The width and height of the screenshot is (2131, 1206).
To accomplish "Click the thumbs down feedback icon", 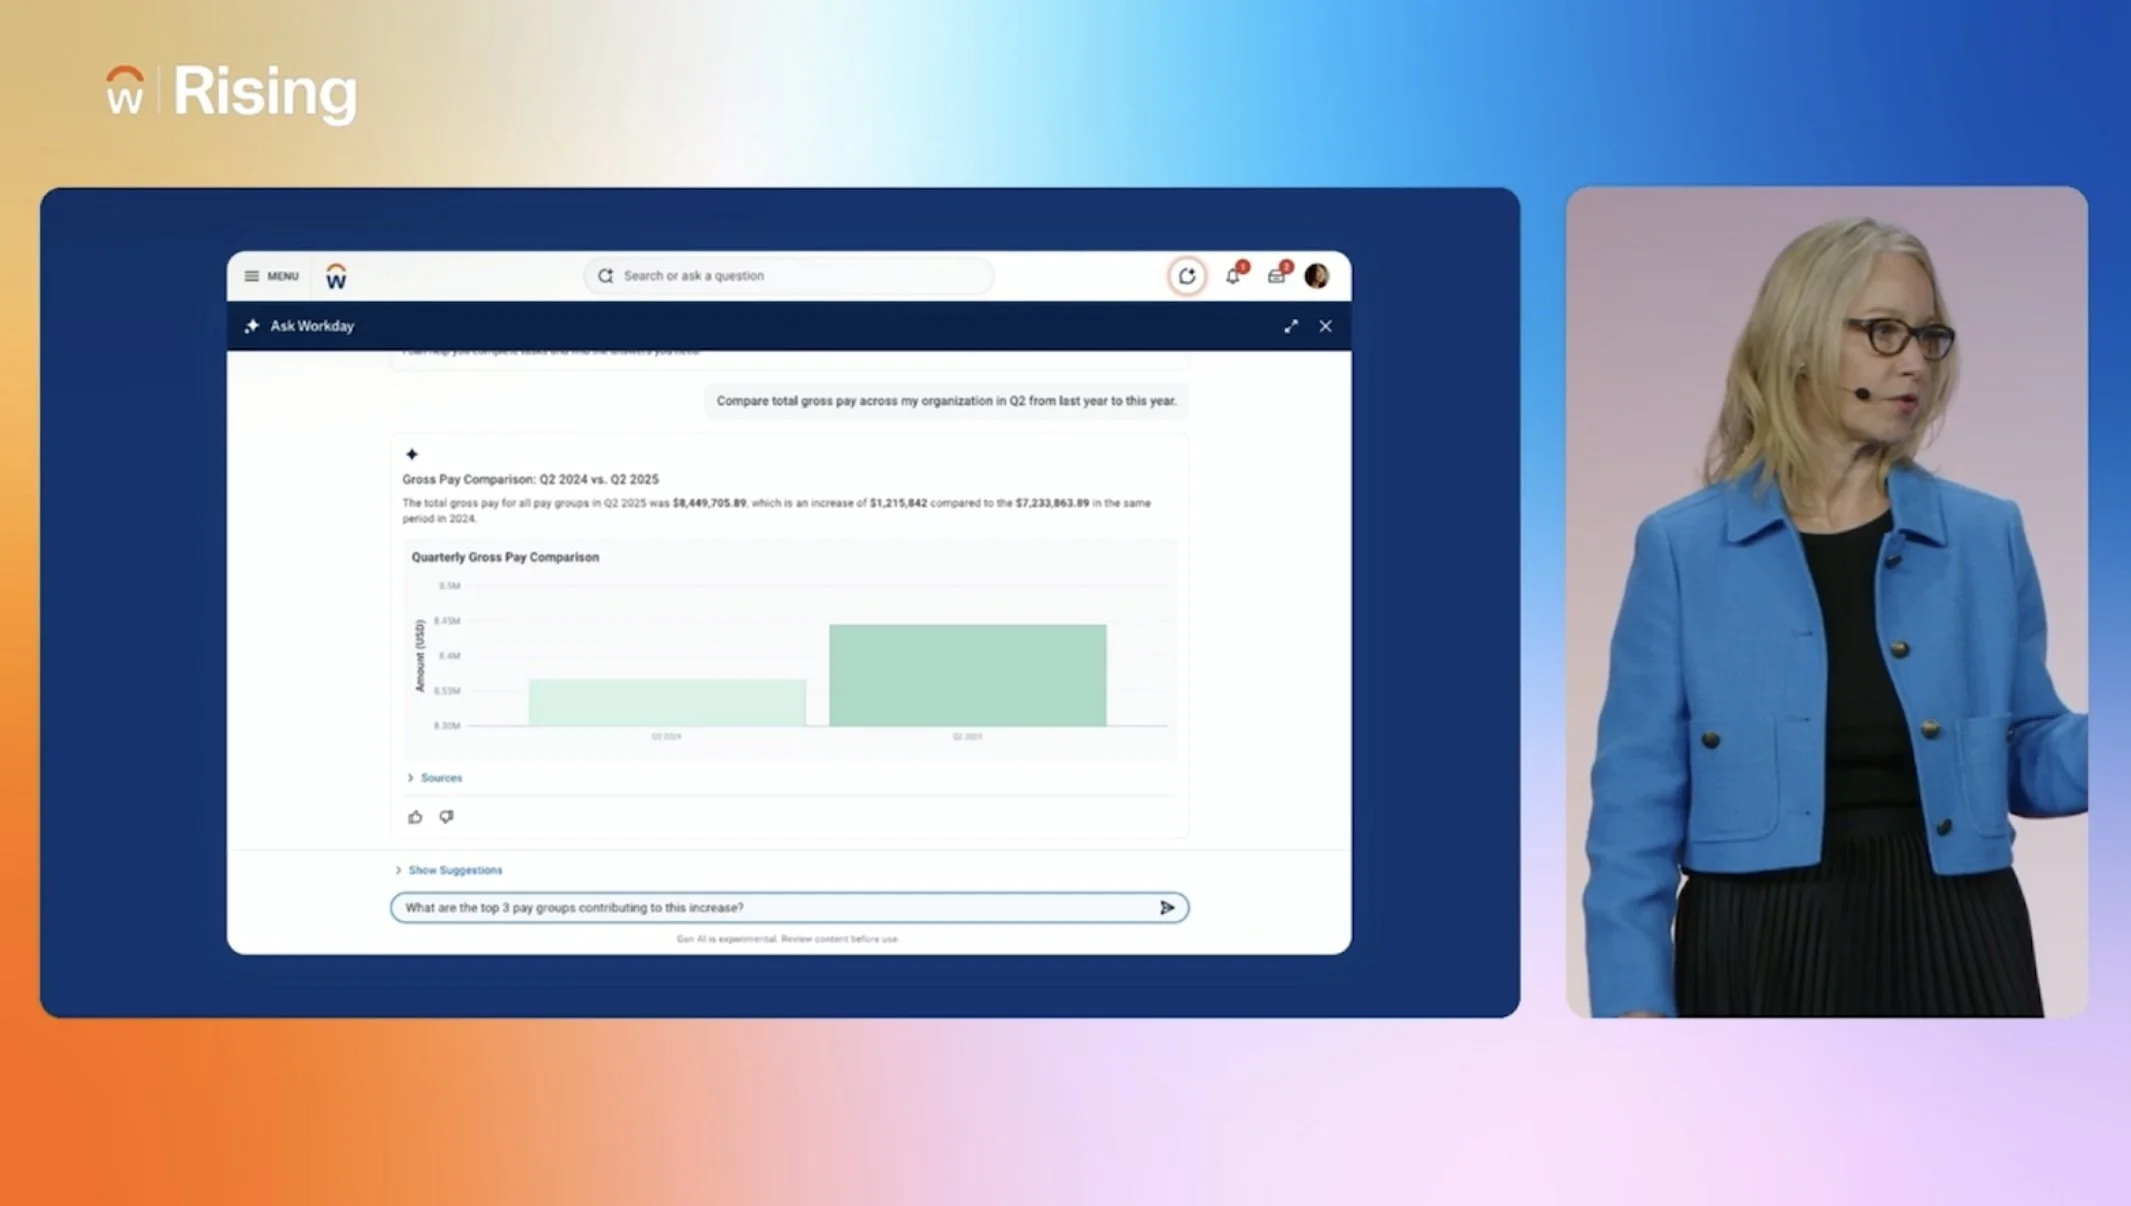I will pyautogui.click(x=446, y=817).
